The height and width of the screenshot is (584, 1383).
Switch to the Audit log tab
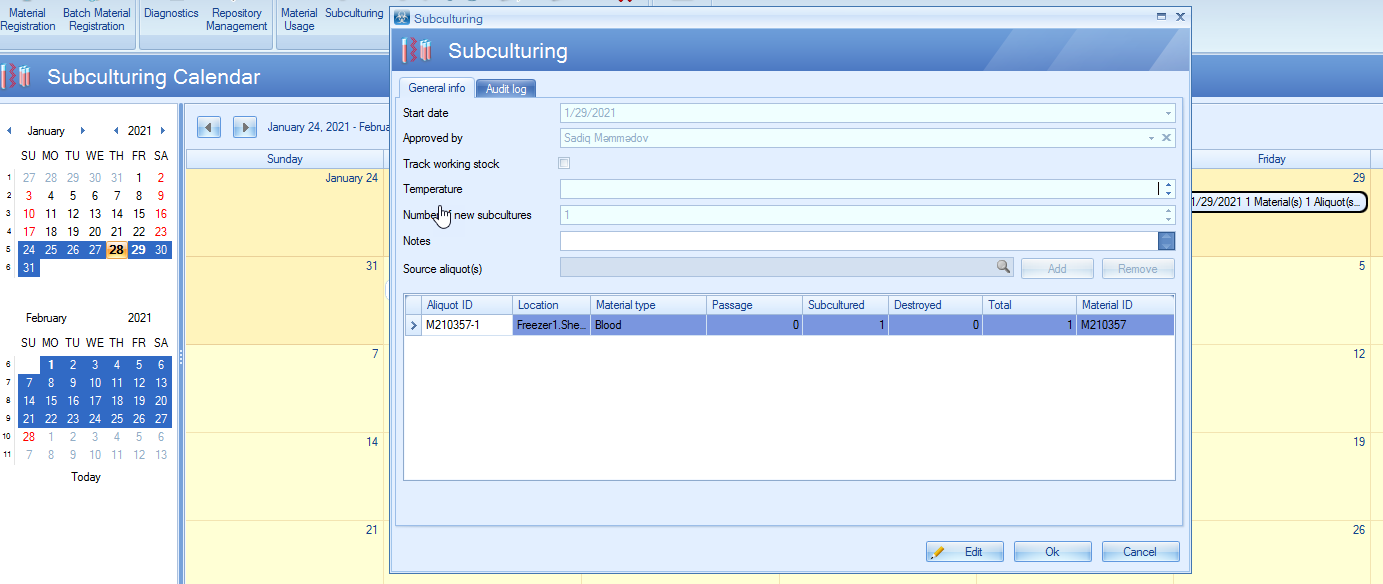point(506,89)
